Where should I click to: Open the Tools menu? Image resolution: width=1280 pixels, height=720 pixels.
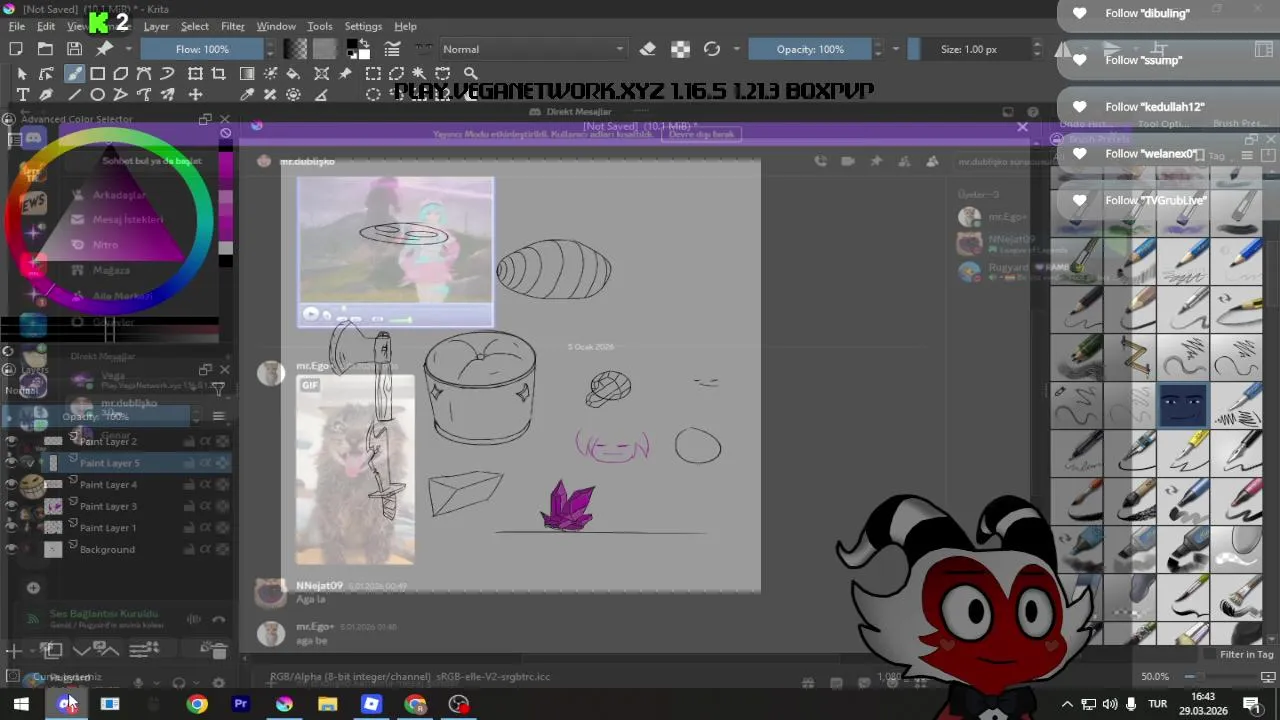pos(320,27)
